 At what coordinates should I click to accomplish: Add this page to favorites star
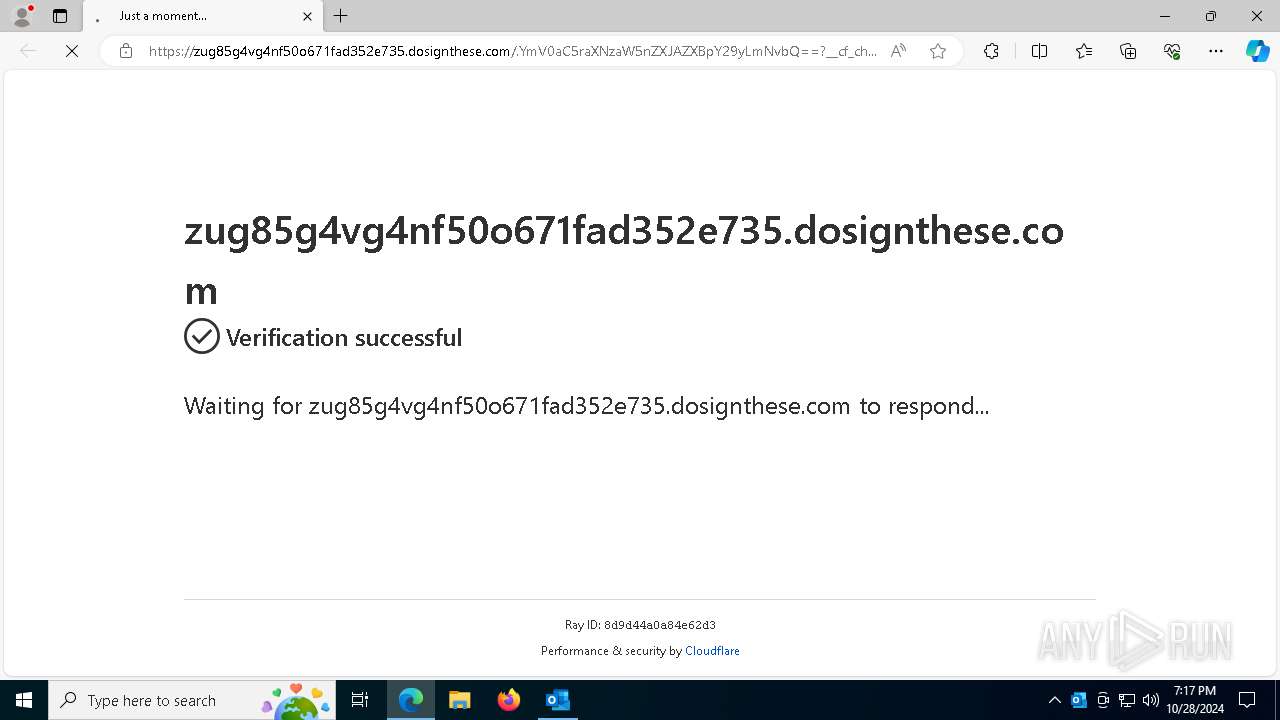[x=937, y=51]
